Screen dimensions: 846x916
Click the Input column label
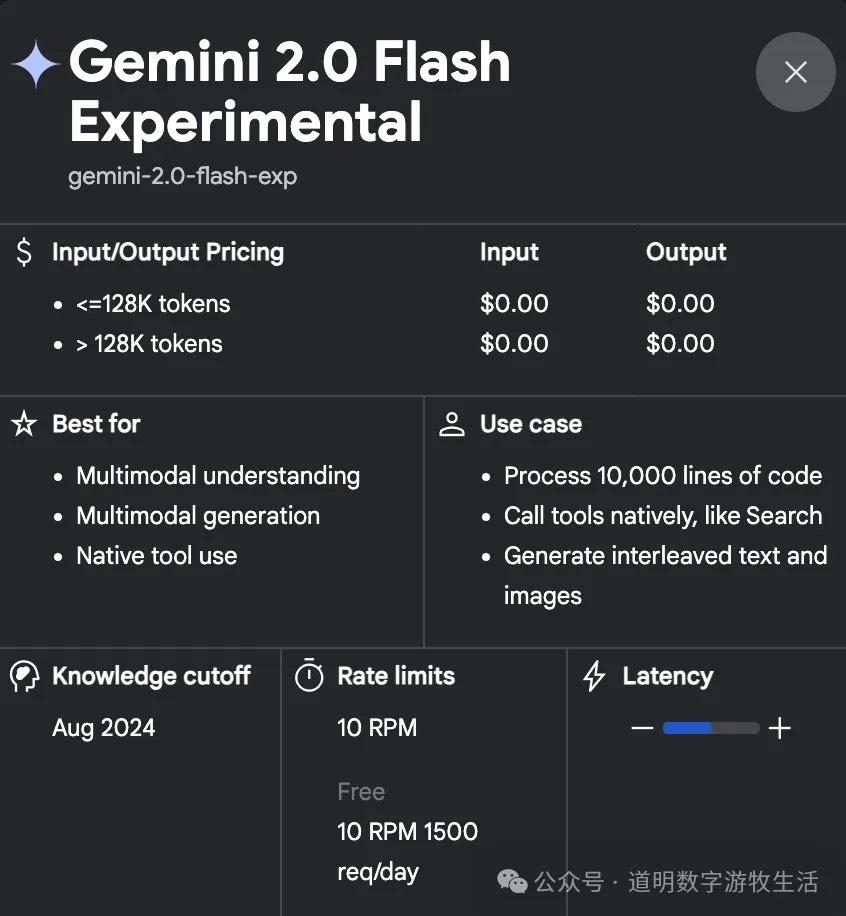point(509,253)
